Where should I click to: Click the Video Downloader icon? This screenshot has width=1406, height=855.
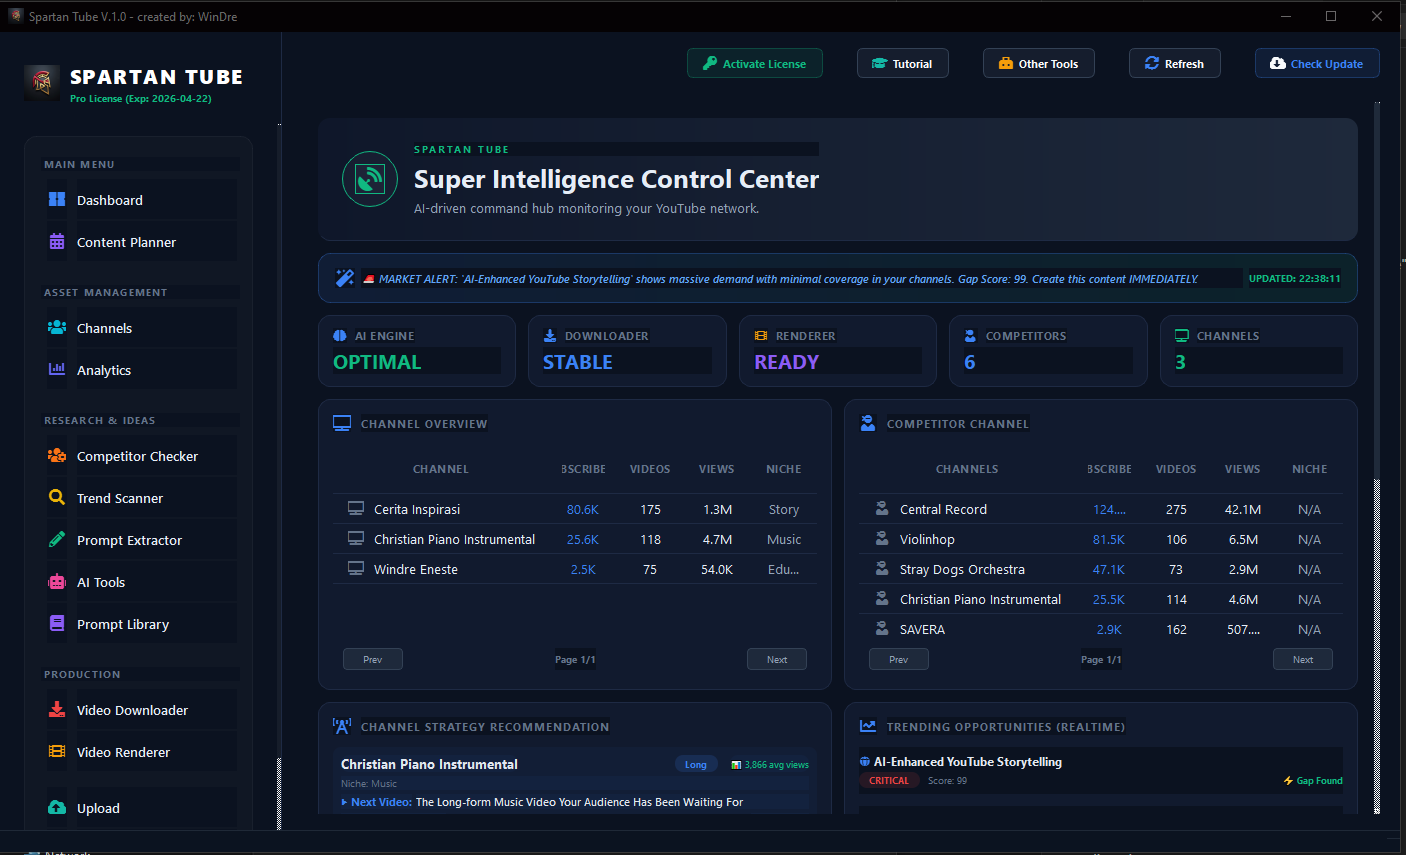(57, 710)
